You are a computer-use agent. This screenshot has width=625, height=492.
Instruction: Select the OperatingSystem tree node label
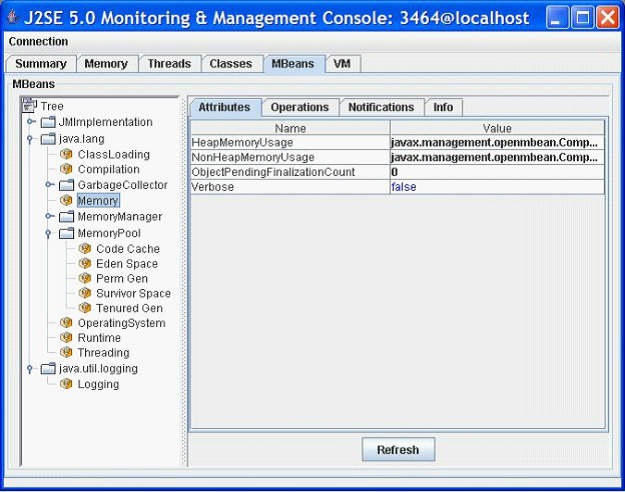(122, 323)
